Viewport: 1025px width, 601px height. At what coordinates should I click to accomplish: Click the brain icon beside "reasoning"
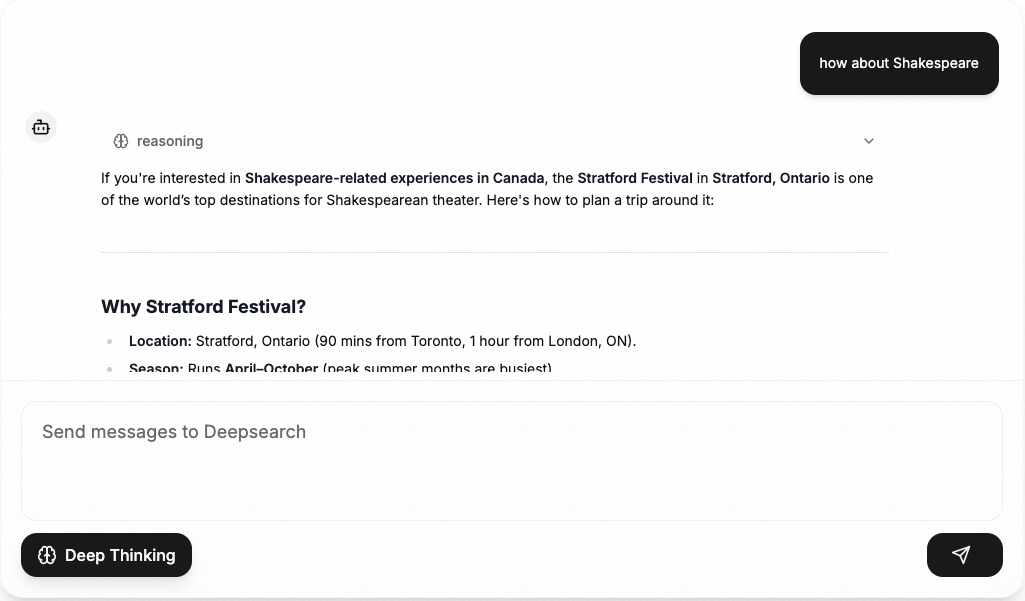121,141
